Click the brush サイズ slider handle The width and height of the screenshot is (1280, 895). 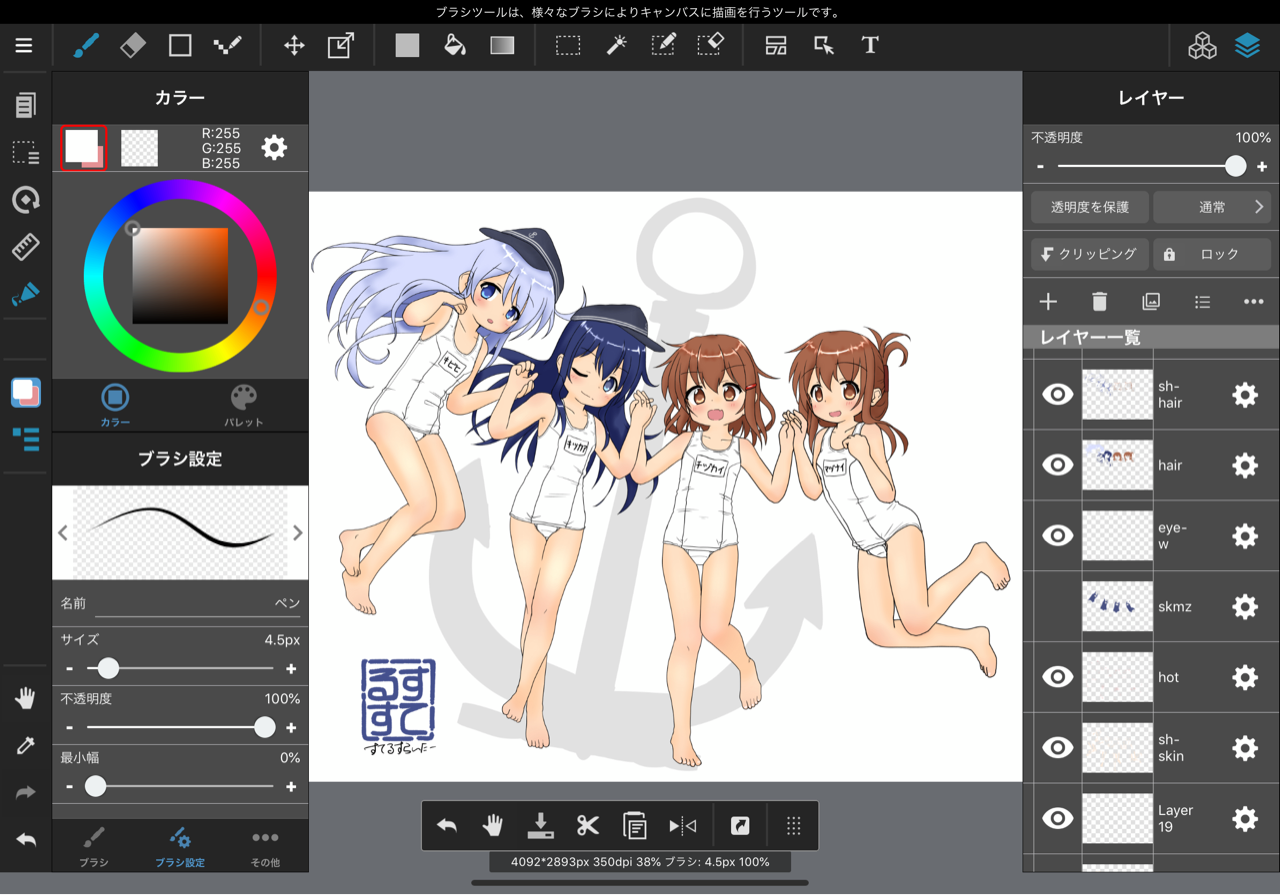click(108, 668)
